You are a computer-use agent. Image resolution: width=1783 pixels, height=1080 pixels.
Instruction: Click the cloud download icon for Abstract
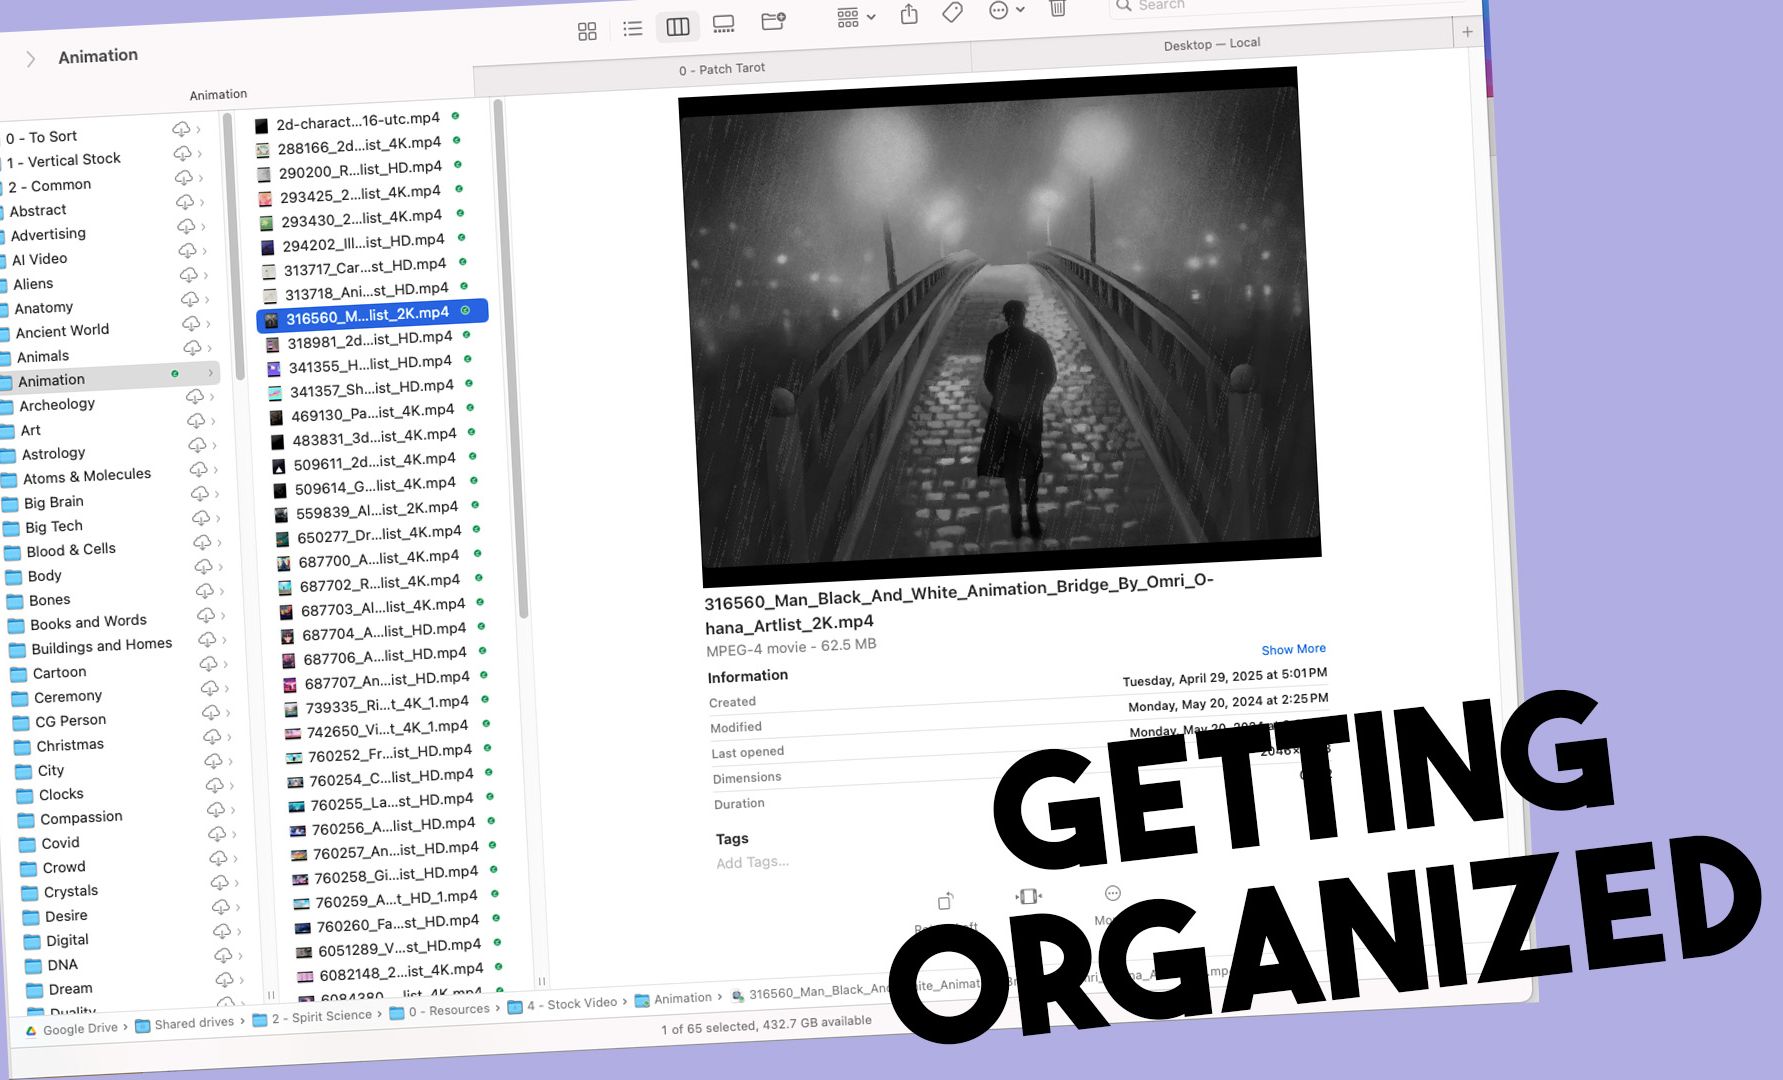pyautogui.click(x=185, y=202)
